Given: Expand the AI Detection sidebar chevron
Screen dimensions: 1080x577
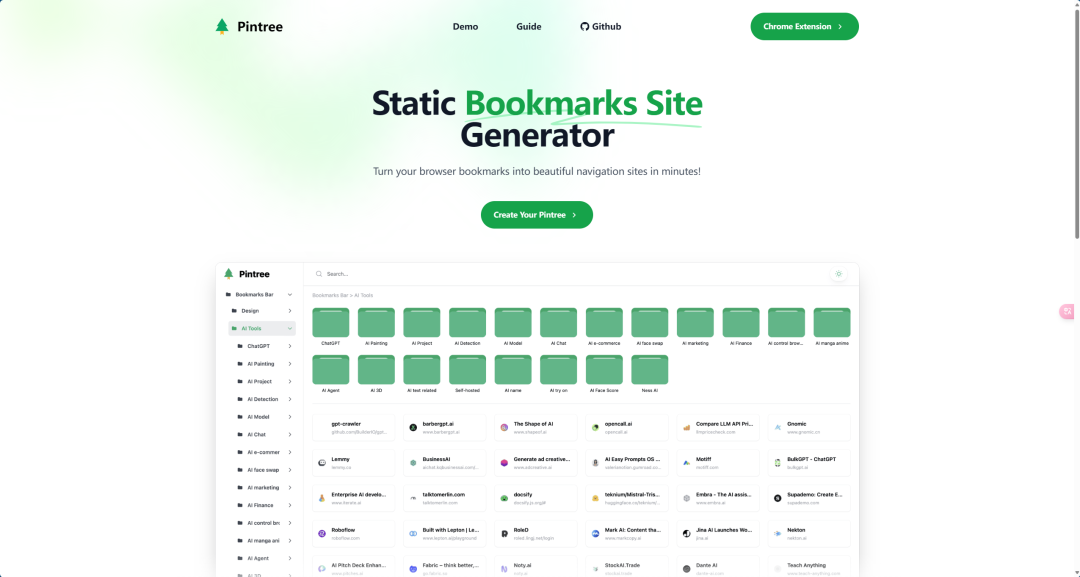Looking at the screenshot, I should pos(290,399).
